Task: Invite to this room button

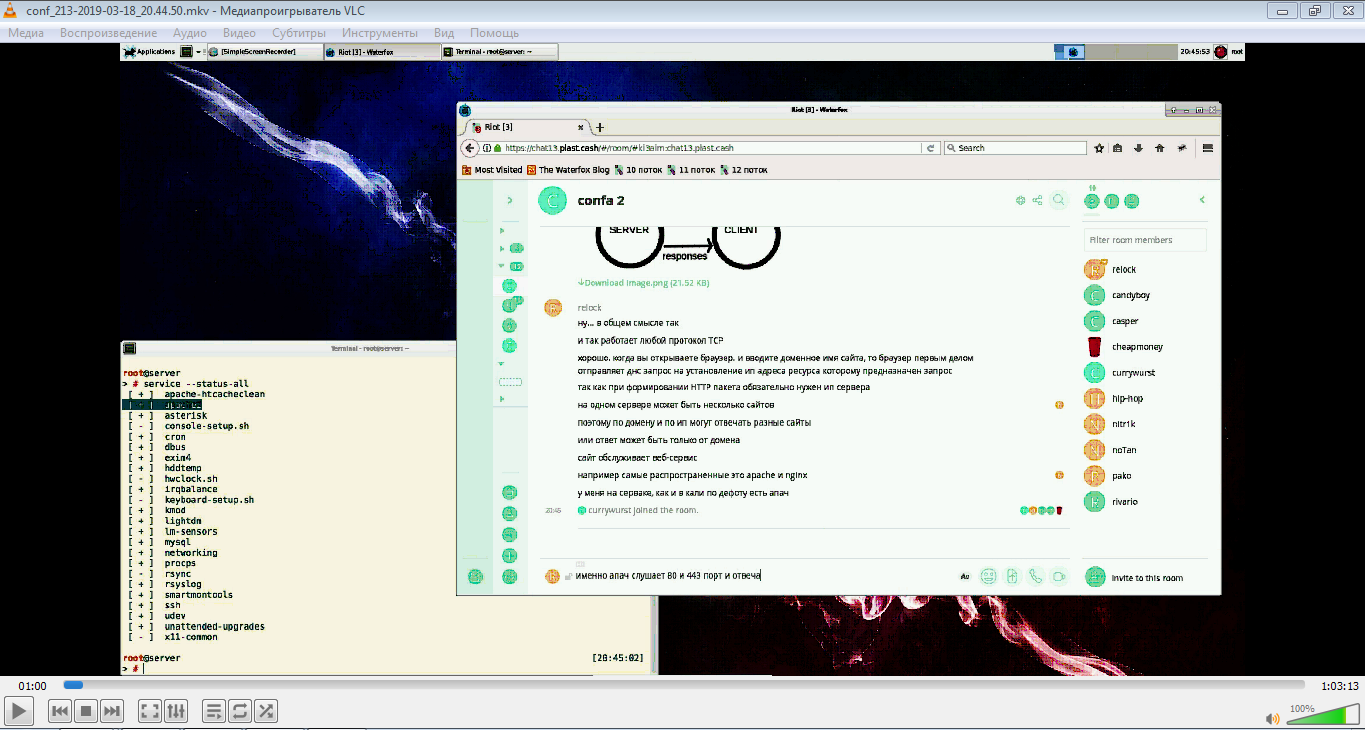Action: (1134, 577)
